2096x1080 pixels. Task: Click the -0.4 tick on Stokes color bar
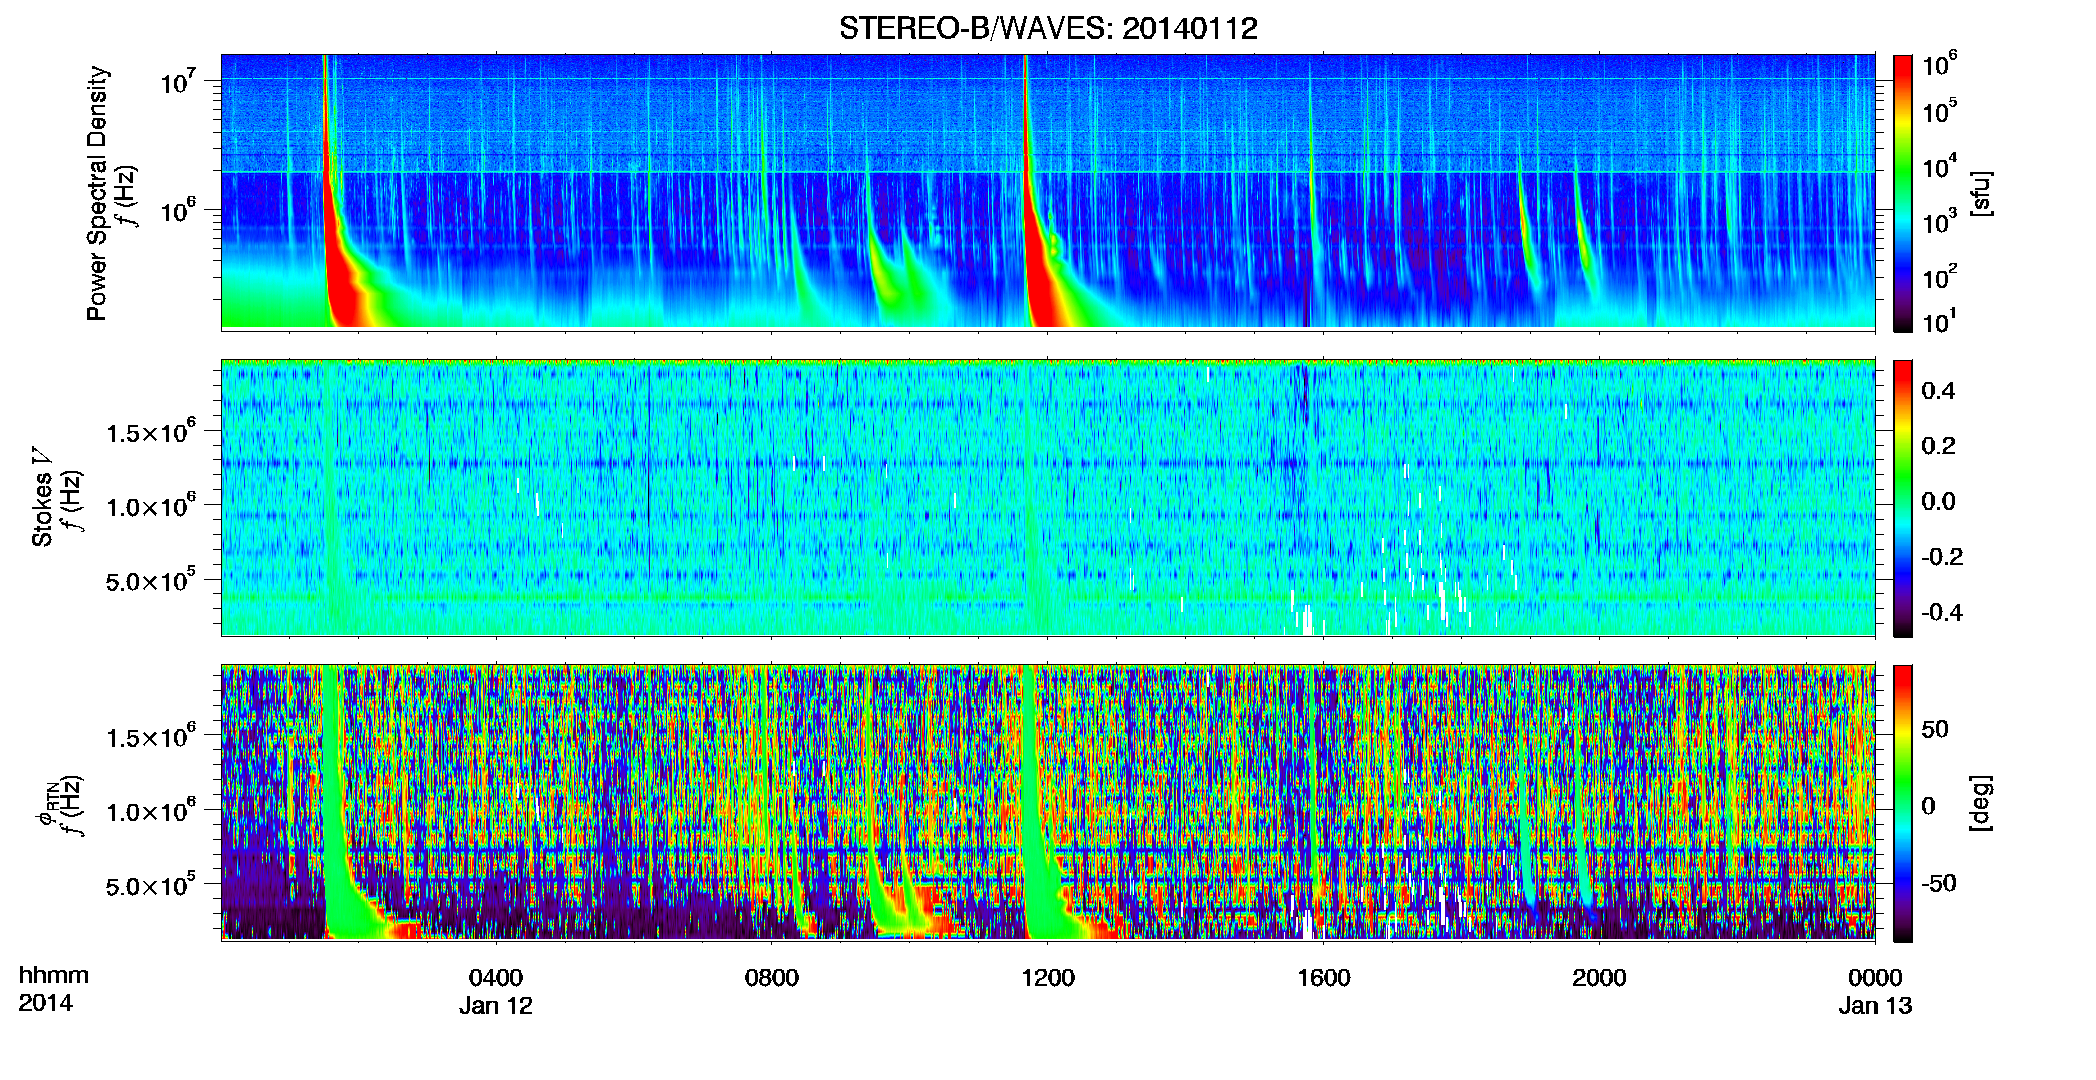click(1942, 612)
